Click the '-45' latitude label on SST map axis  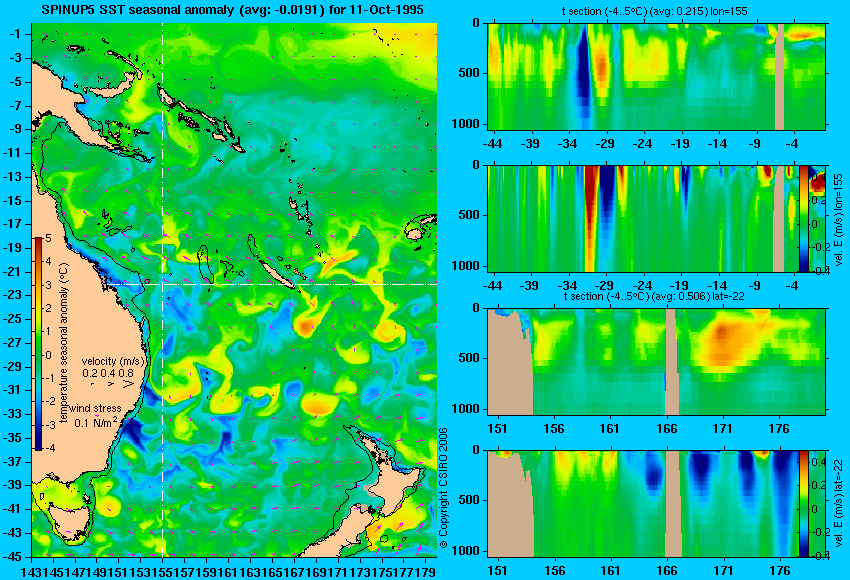point(14,556)
